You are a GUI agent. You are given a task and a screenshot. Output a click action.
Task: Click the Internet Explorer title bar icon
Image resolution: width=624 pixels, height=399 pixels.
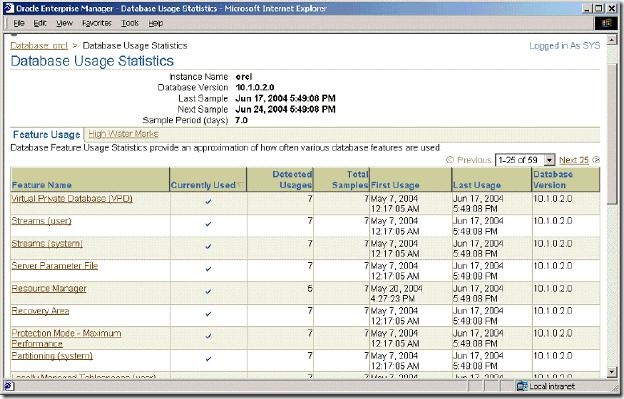[9, 8]
